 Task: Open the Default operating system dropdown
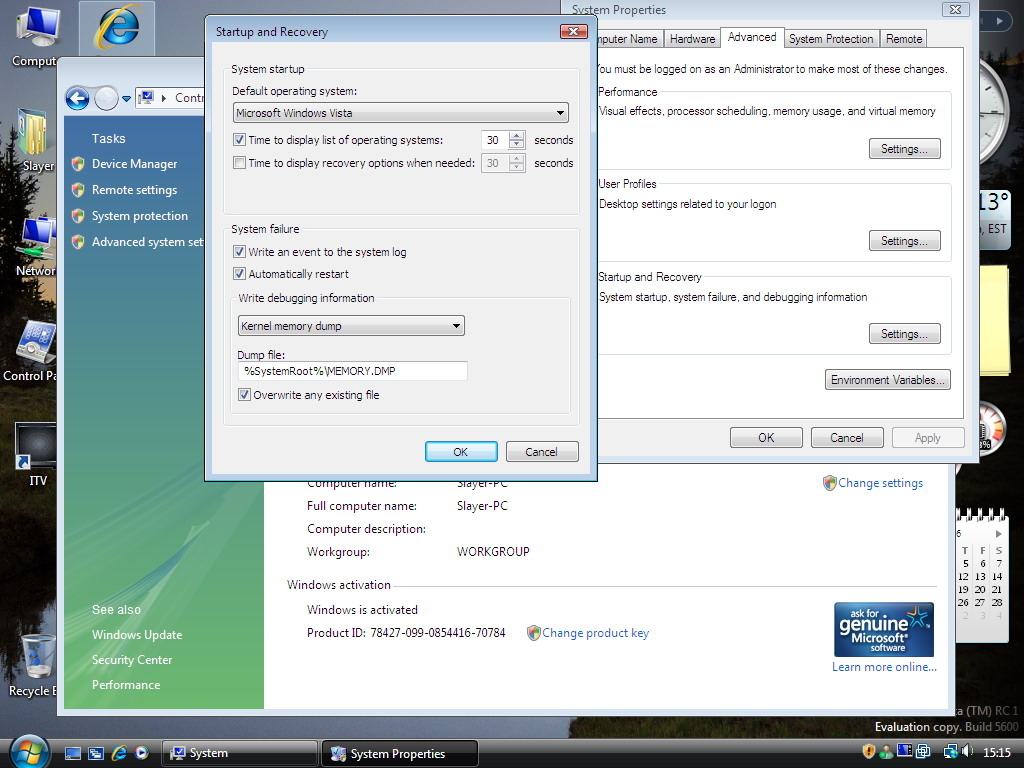400,113
